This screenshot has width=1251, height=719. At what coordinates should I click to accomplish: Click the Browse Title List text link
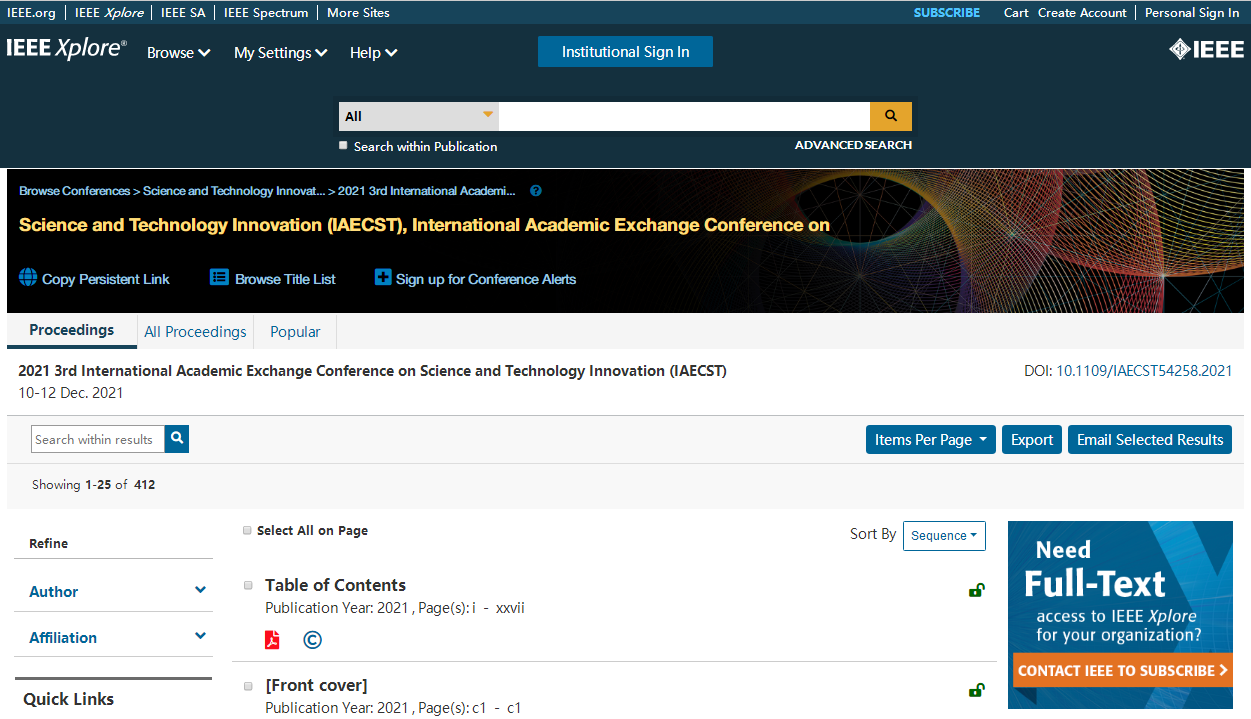285,279
